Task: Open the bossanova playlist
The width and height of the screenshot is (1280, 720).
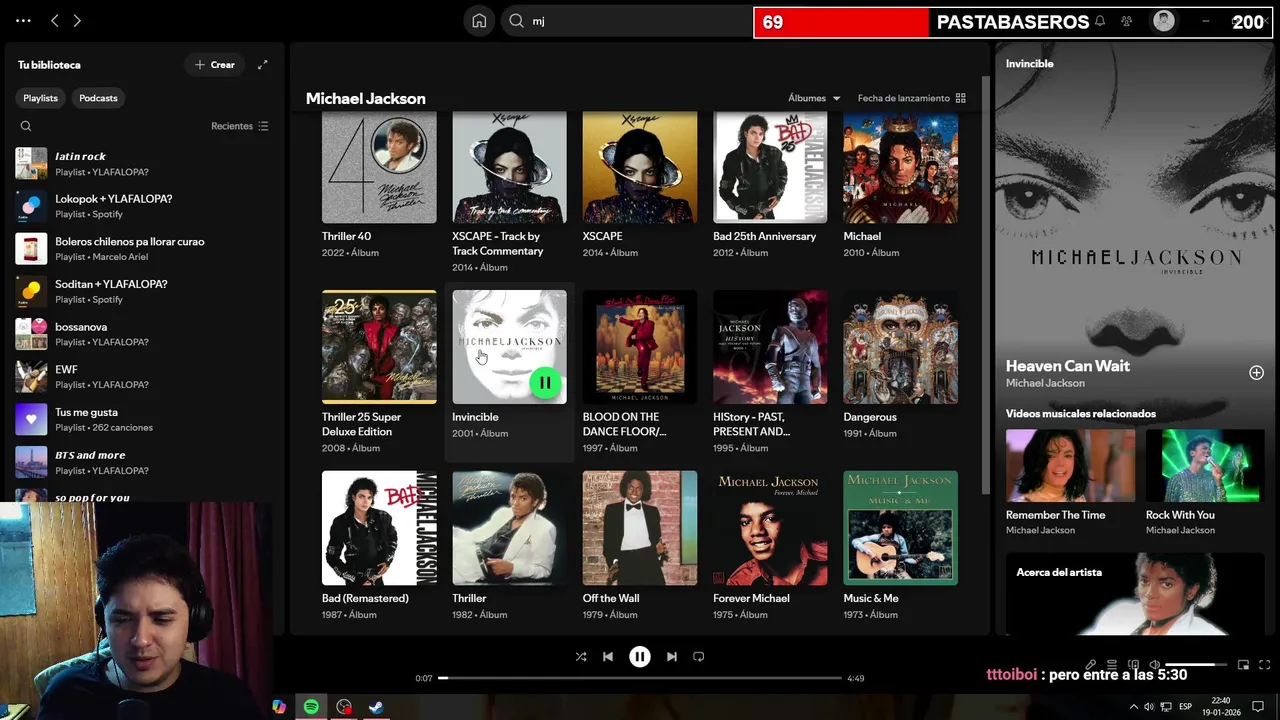Action: (x=142, y=334)
